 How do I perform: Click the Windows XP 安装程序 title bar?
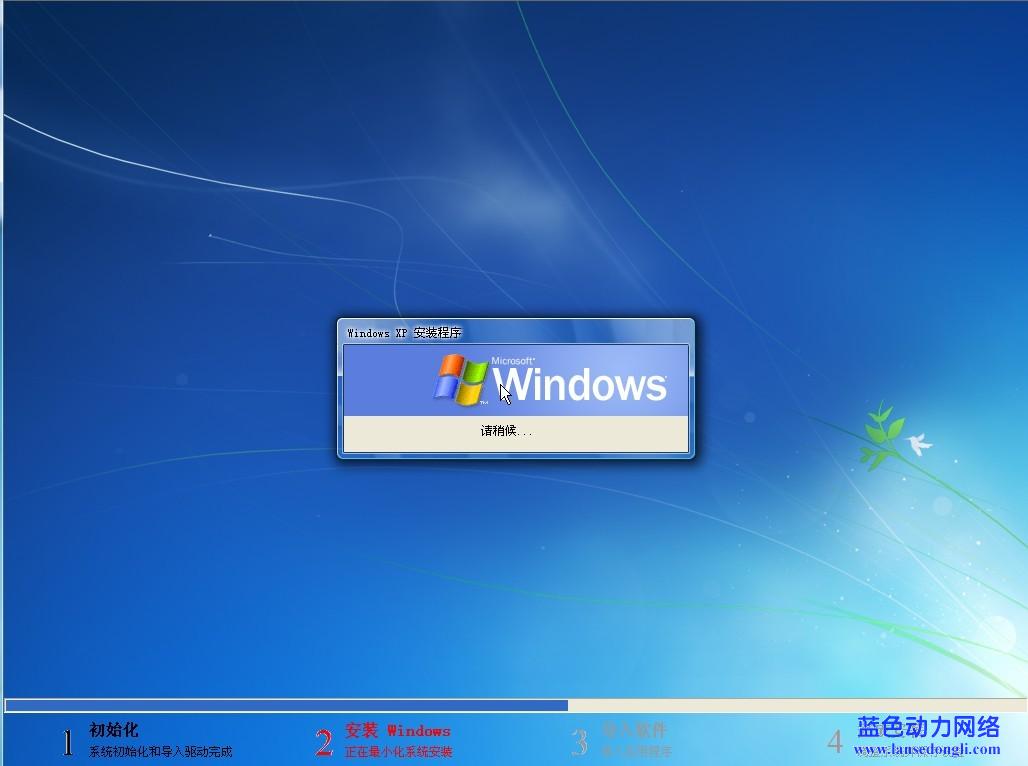point(515,333)
